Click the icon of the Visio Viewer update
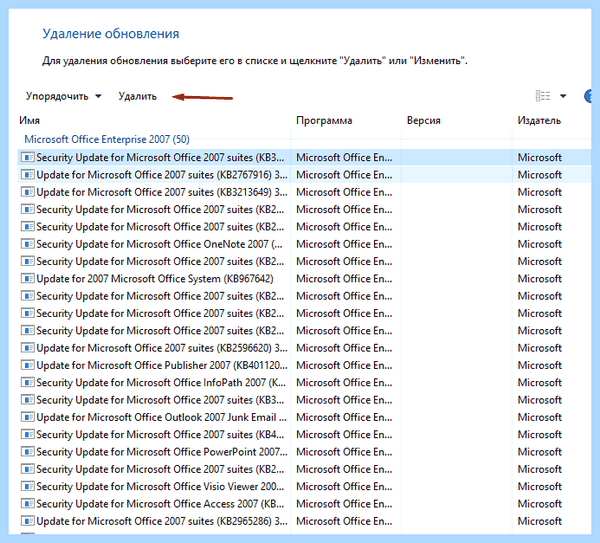Viewport: 600px width, 543px height. (28, 486)
